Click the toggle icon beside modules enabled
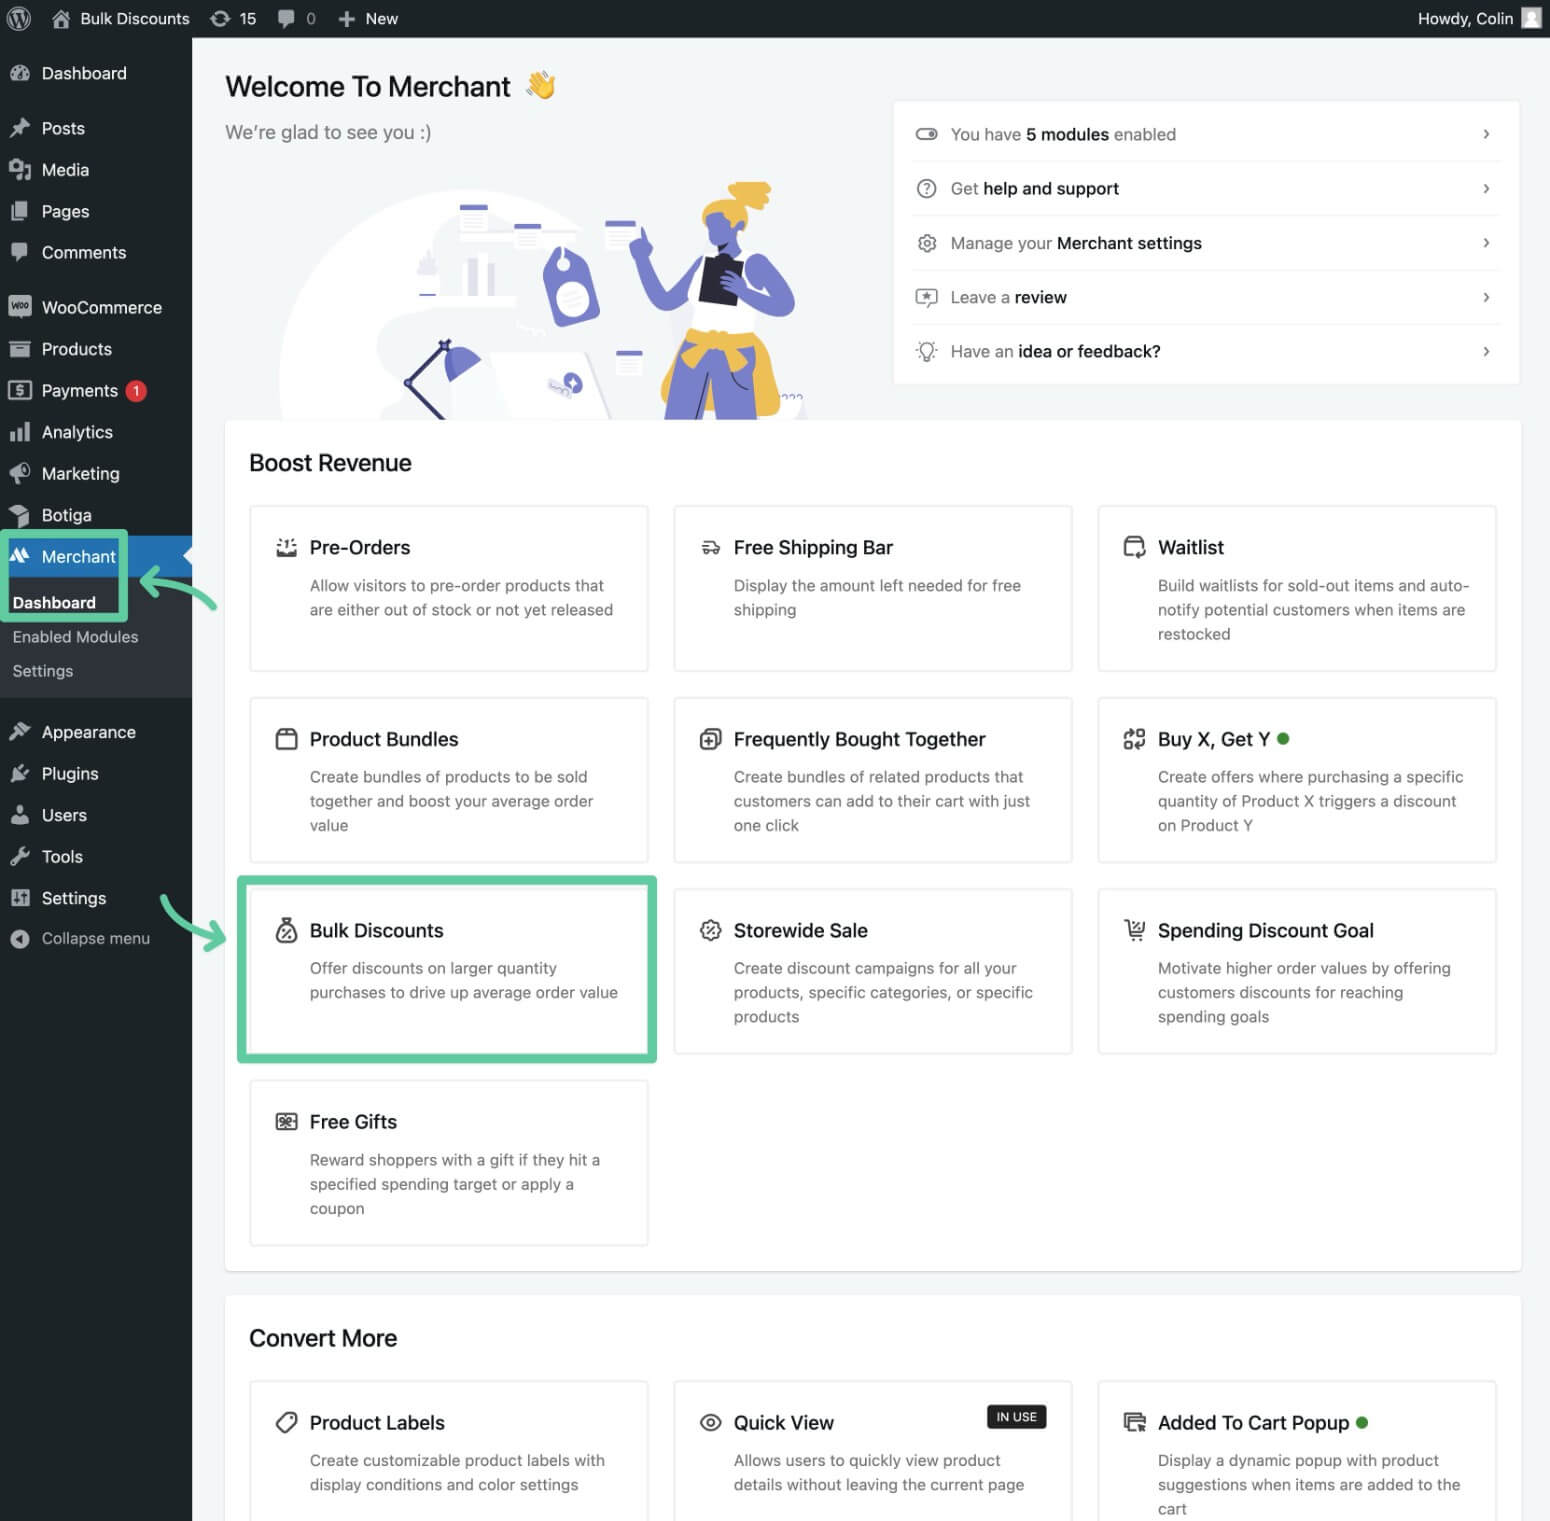Image resolution: width=1550 pixels, height=1521 pixels. tap(927, 134)
